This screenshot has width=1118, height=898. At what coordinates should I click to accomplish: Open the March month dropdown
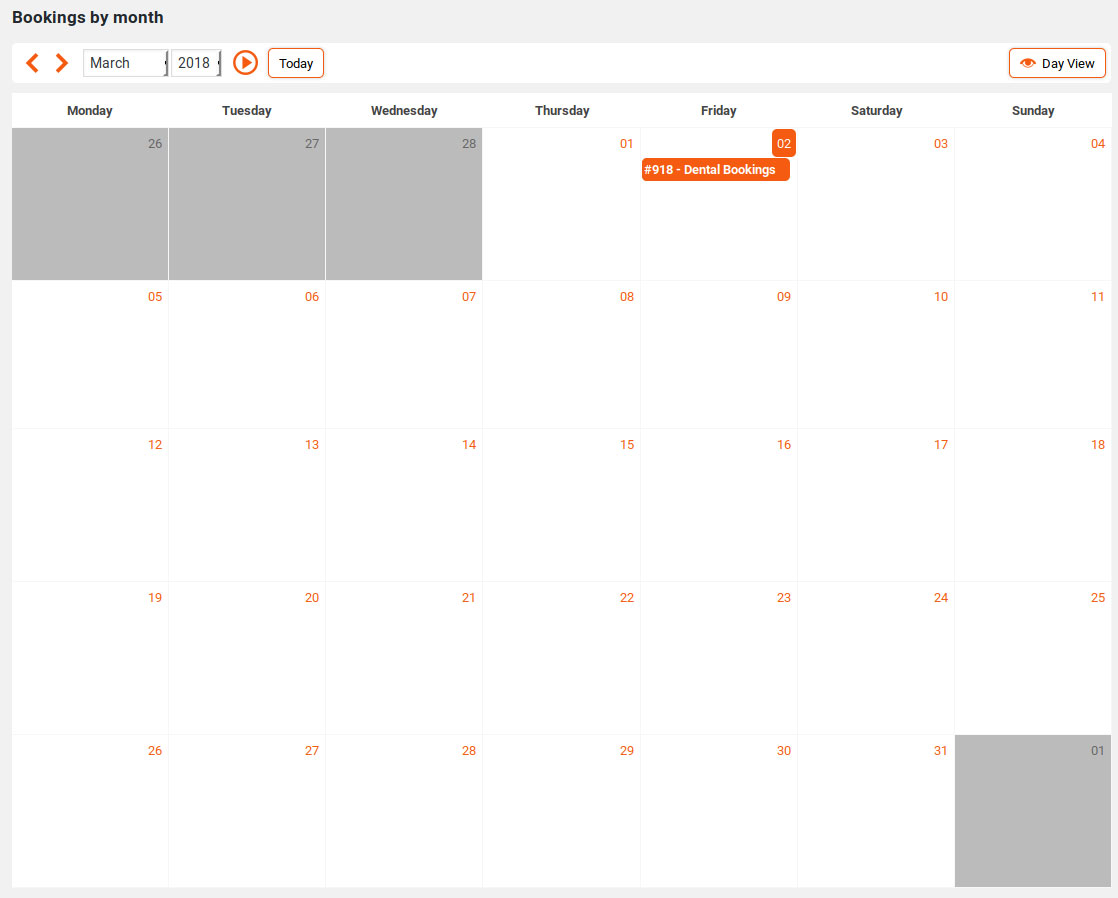125,63
